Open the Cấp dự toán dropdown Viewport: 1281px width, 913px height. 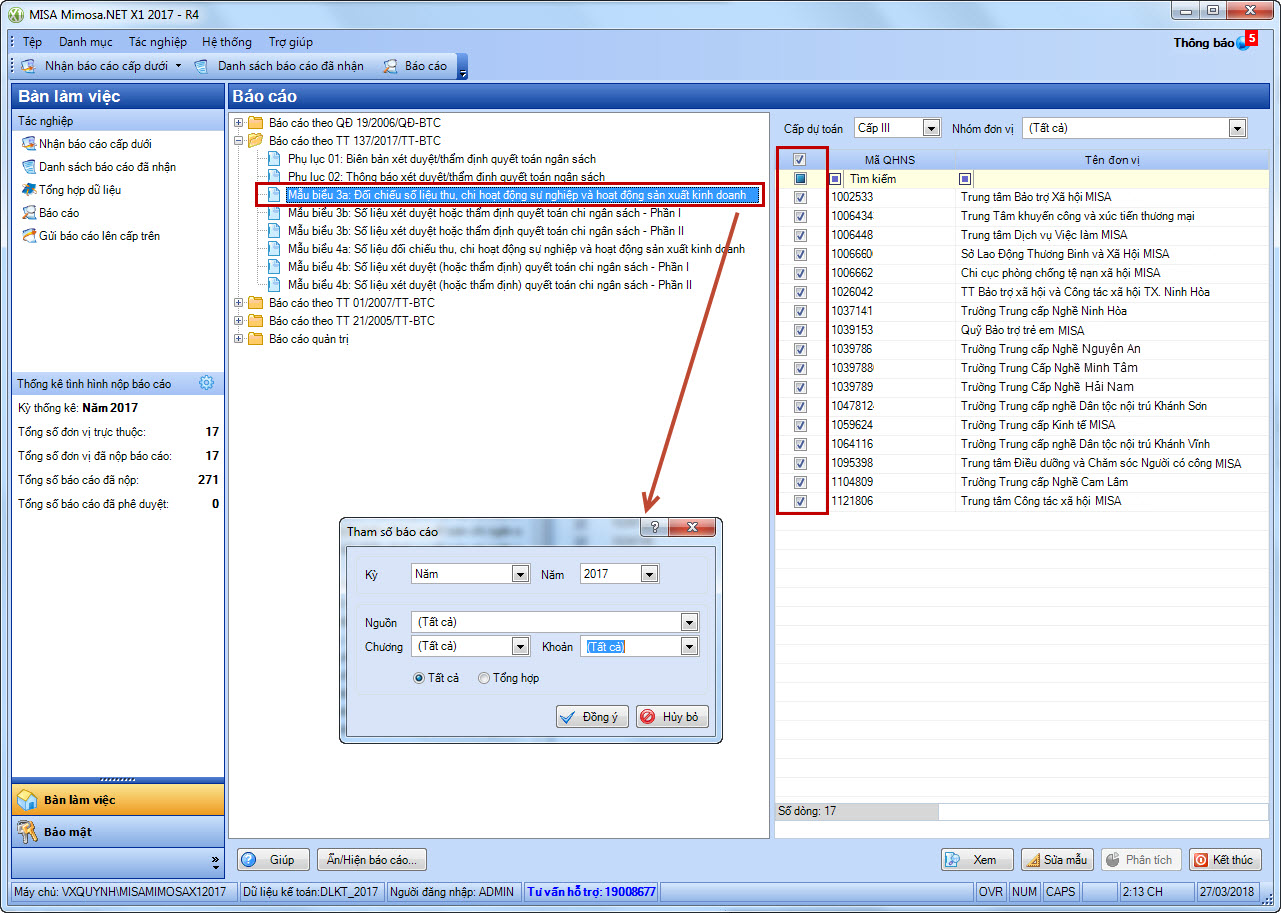(x=931, y=128)
